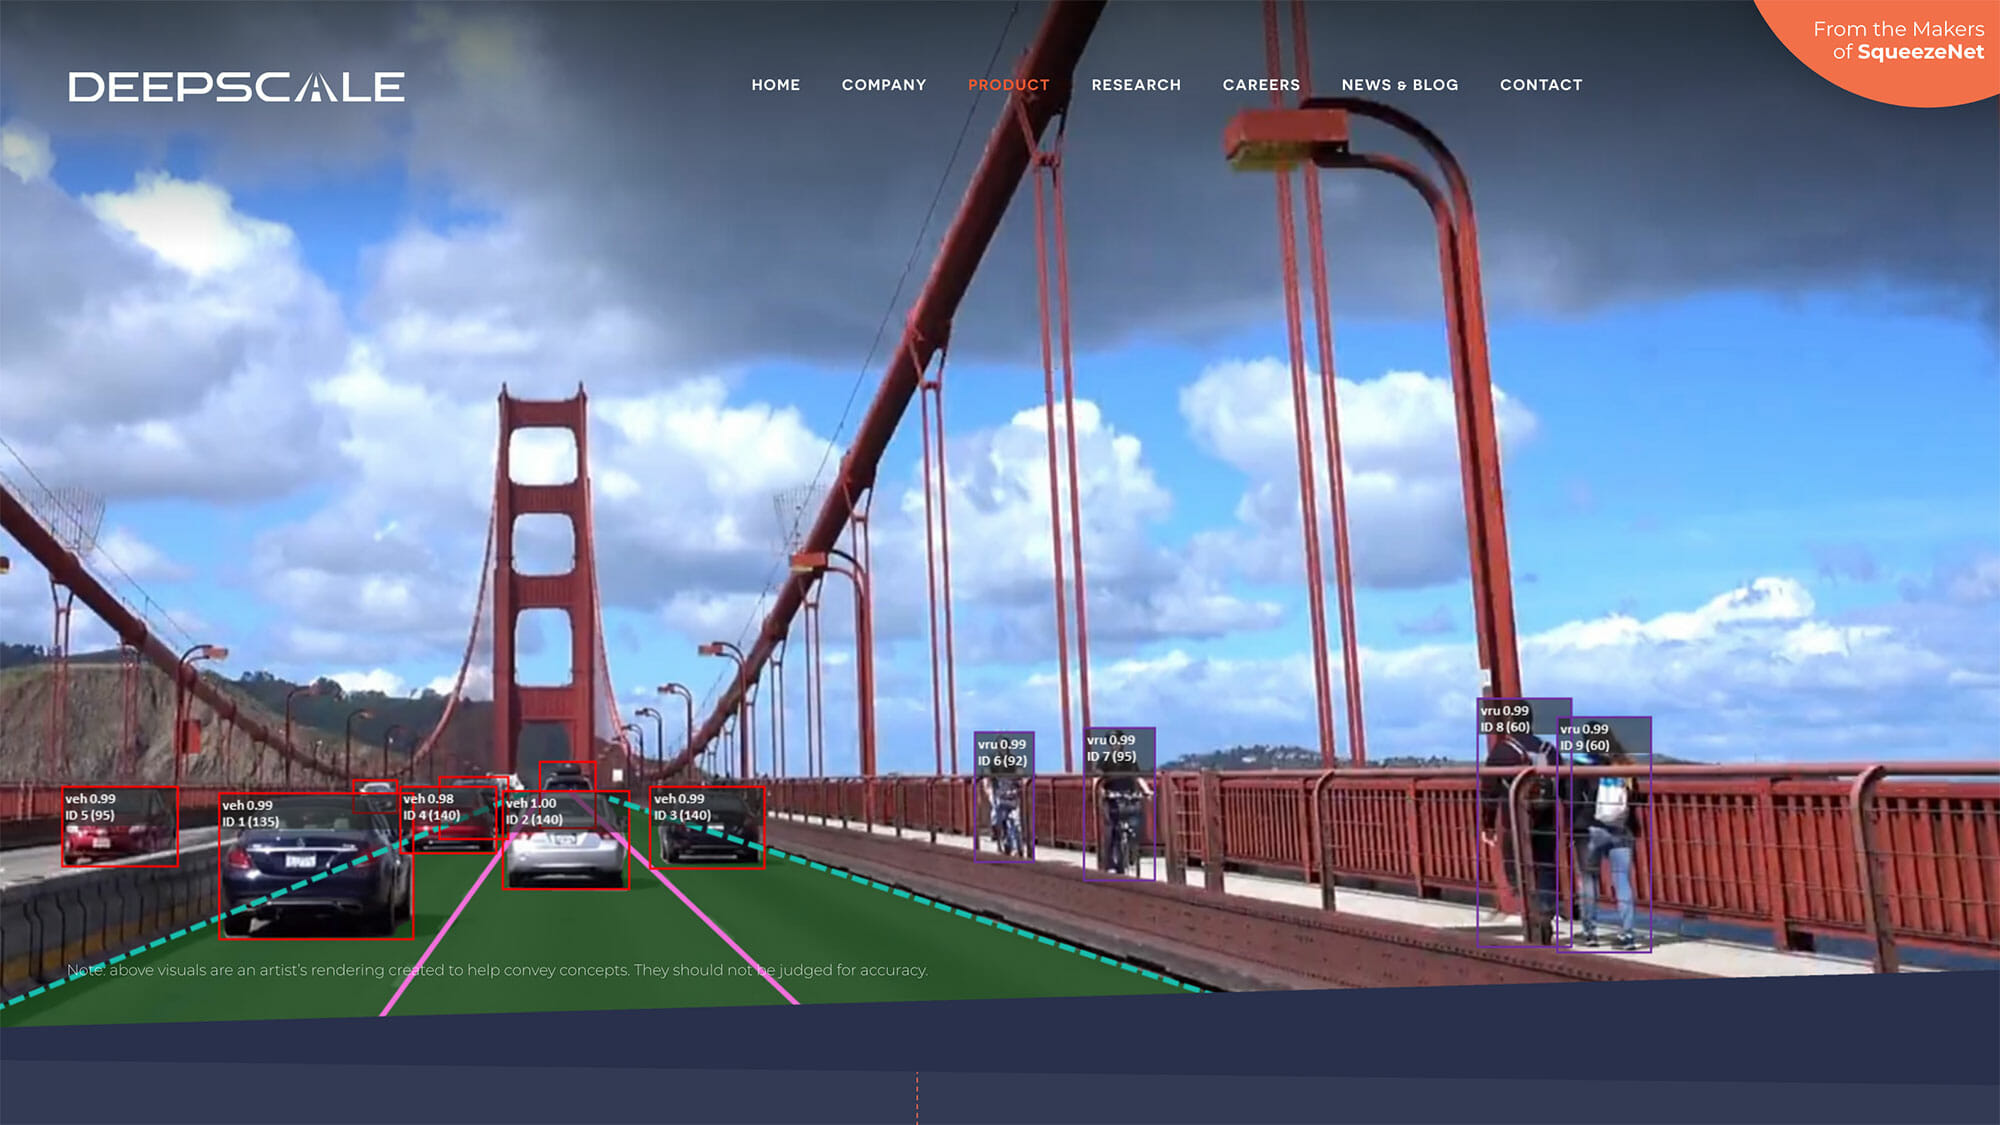Go to the Company page
The width and height of the screenshot is (2000, 1125).
click(883, 85)
